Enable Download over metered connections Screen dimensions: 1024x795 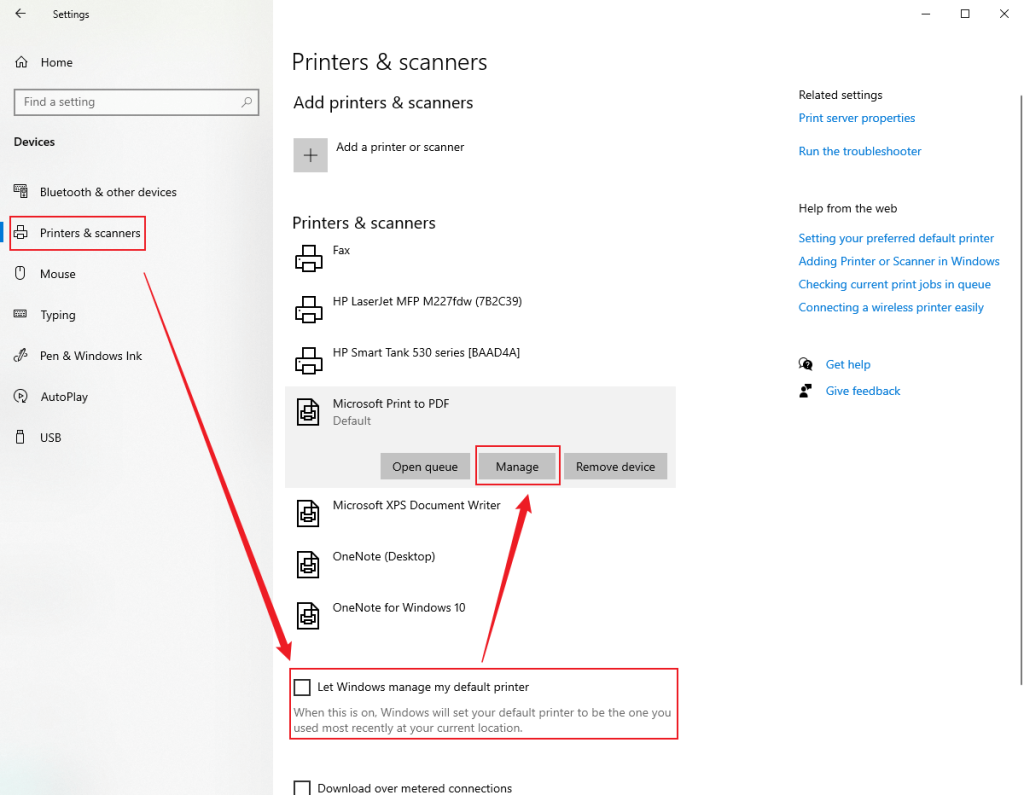tap(302, 788)
